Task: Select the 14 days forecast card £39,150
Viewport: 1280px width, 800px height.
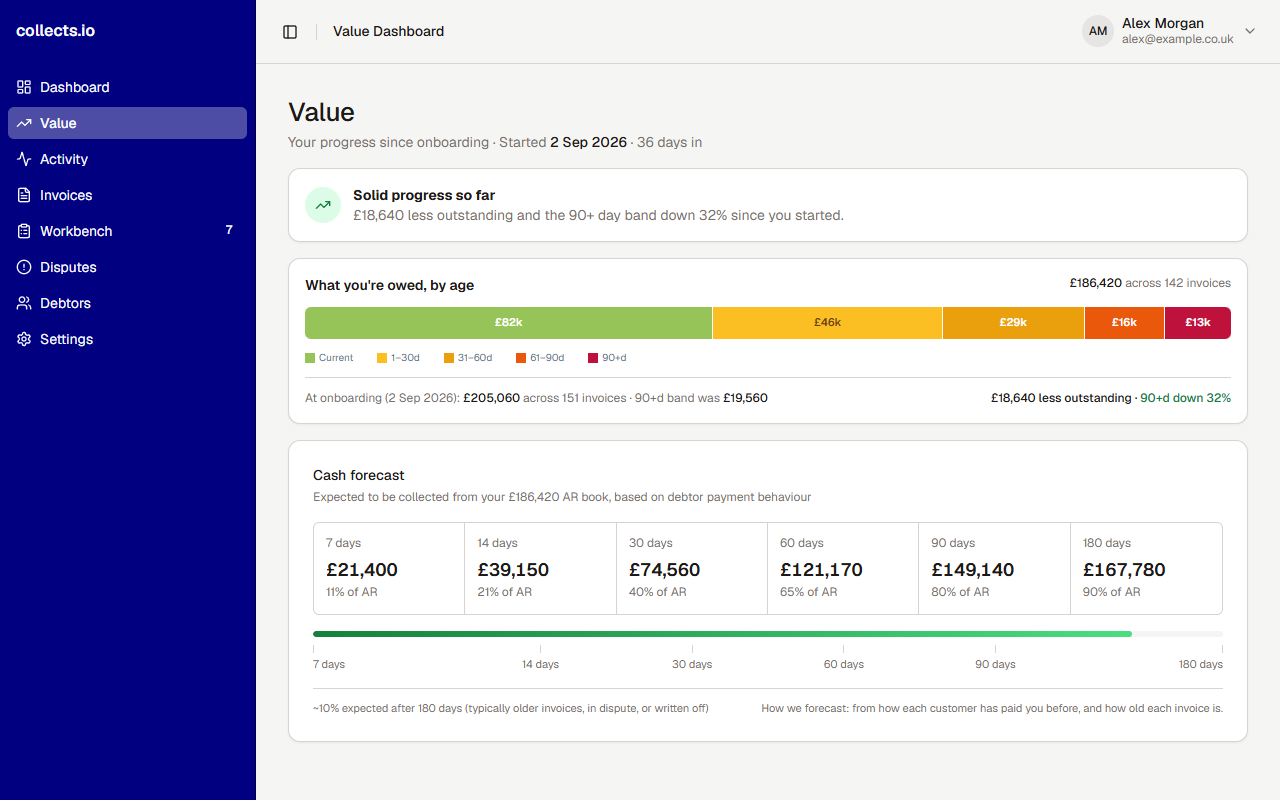Action: coord(541,568)
